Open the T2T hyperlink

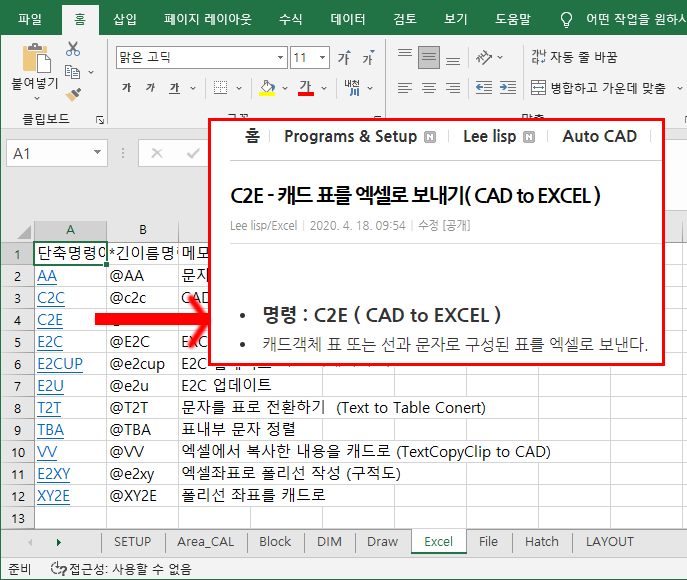point(49,408)
